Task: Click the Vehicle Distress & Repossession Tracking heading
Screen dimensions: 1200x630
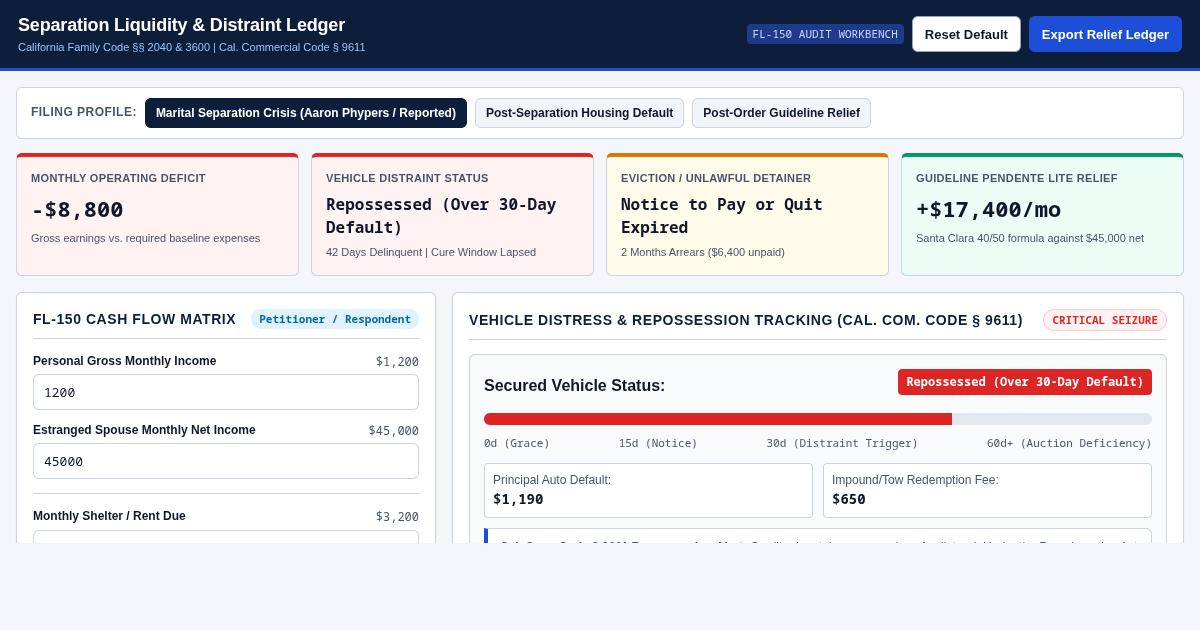Action: coord(746,320)
